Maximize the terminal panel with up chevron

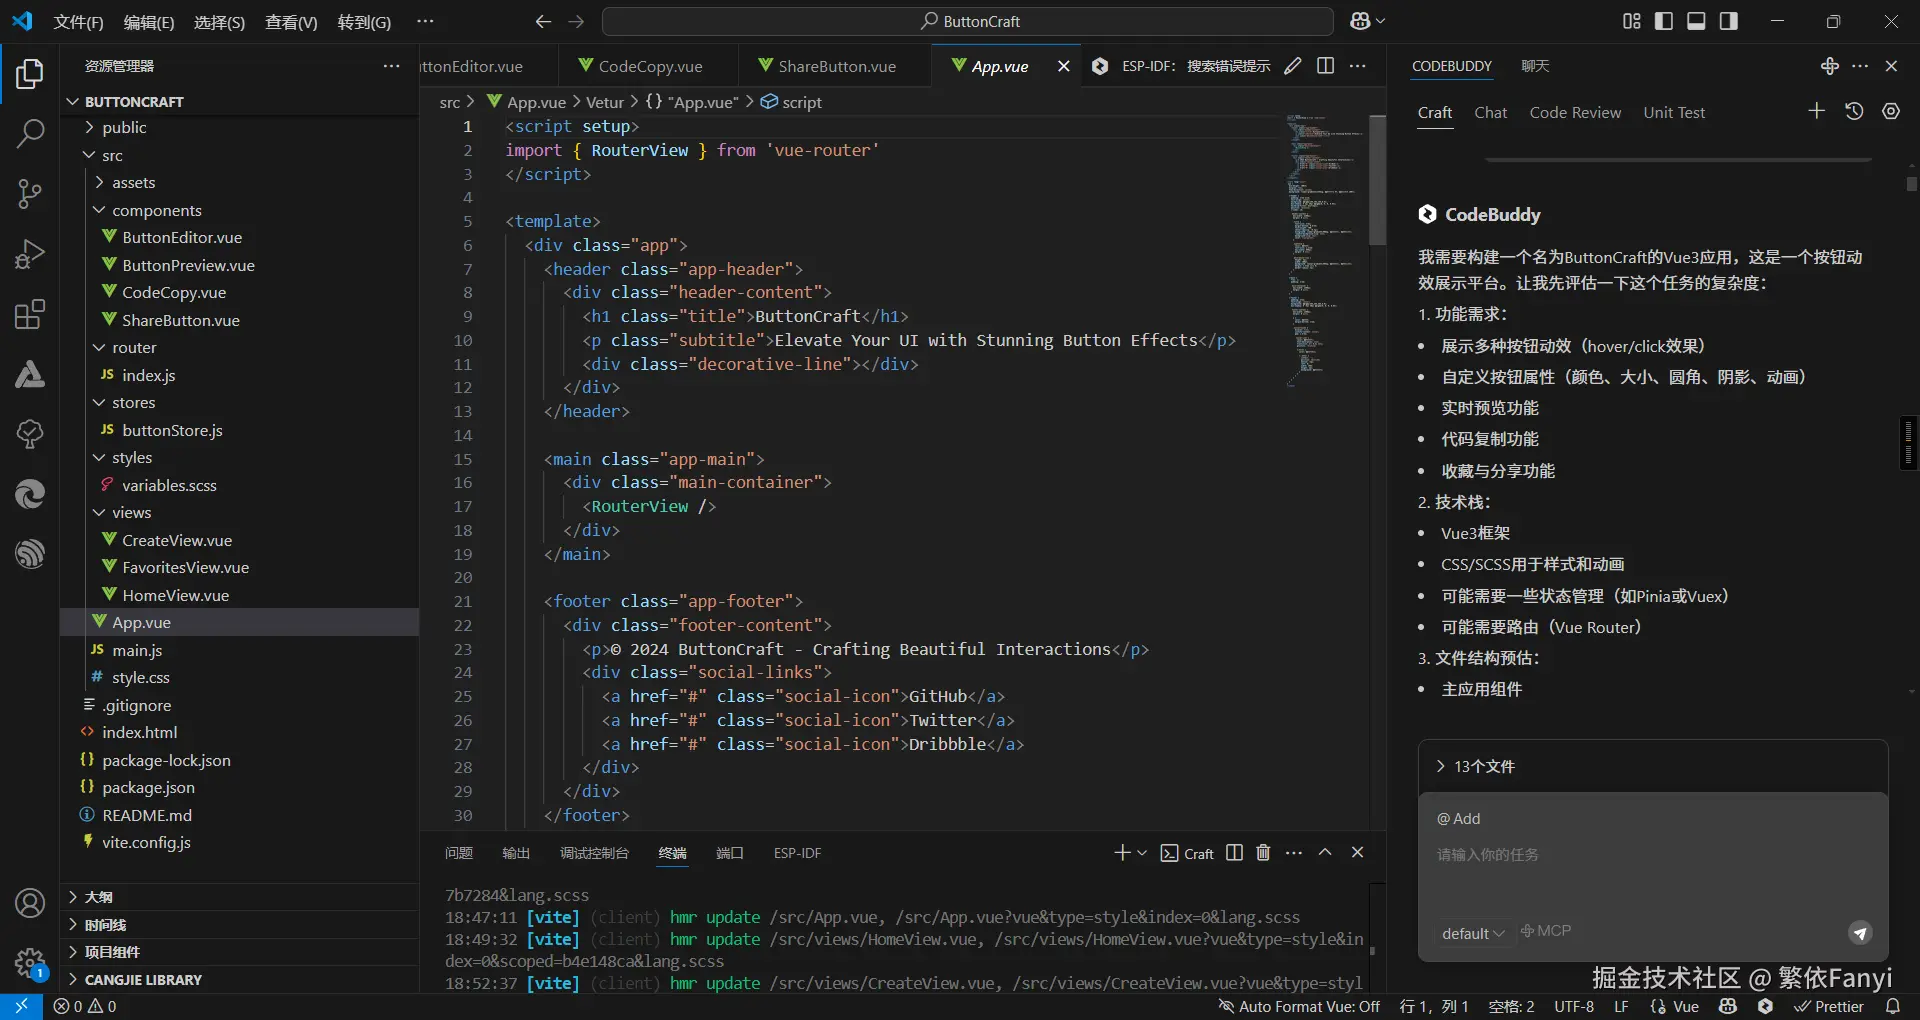1325,853
